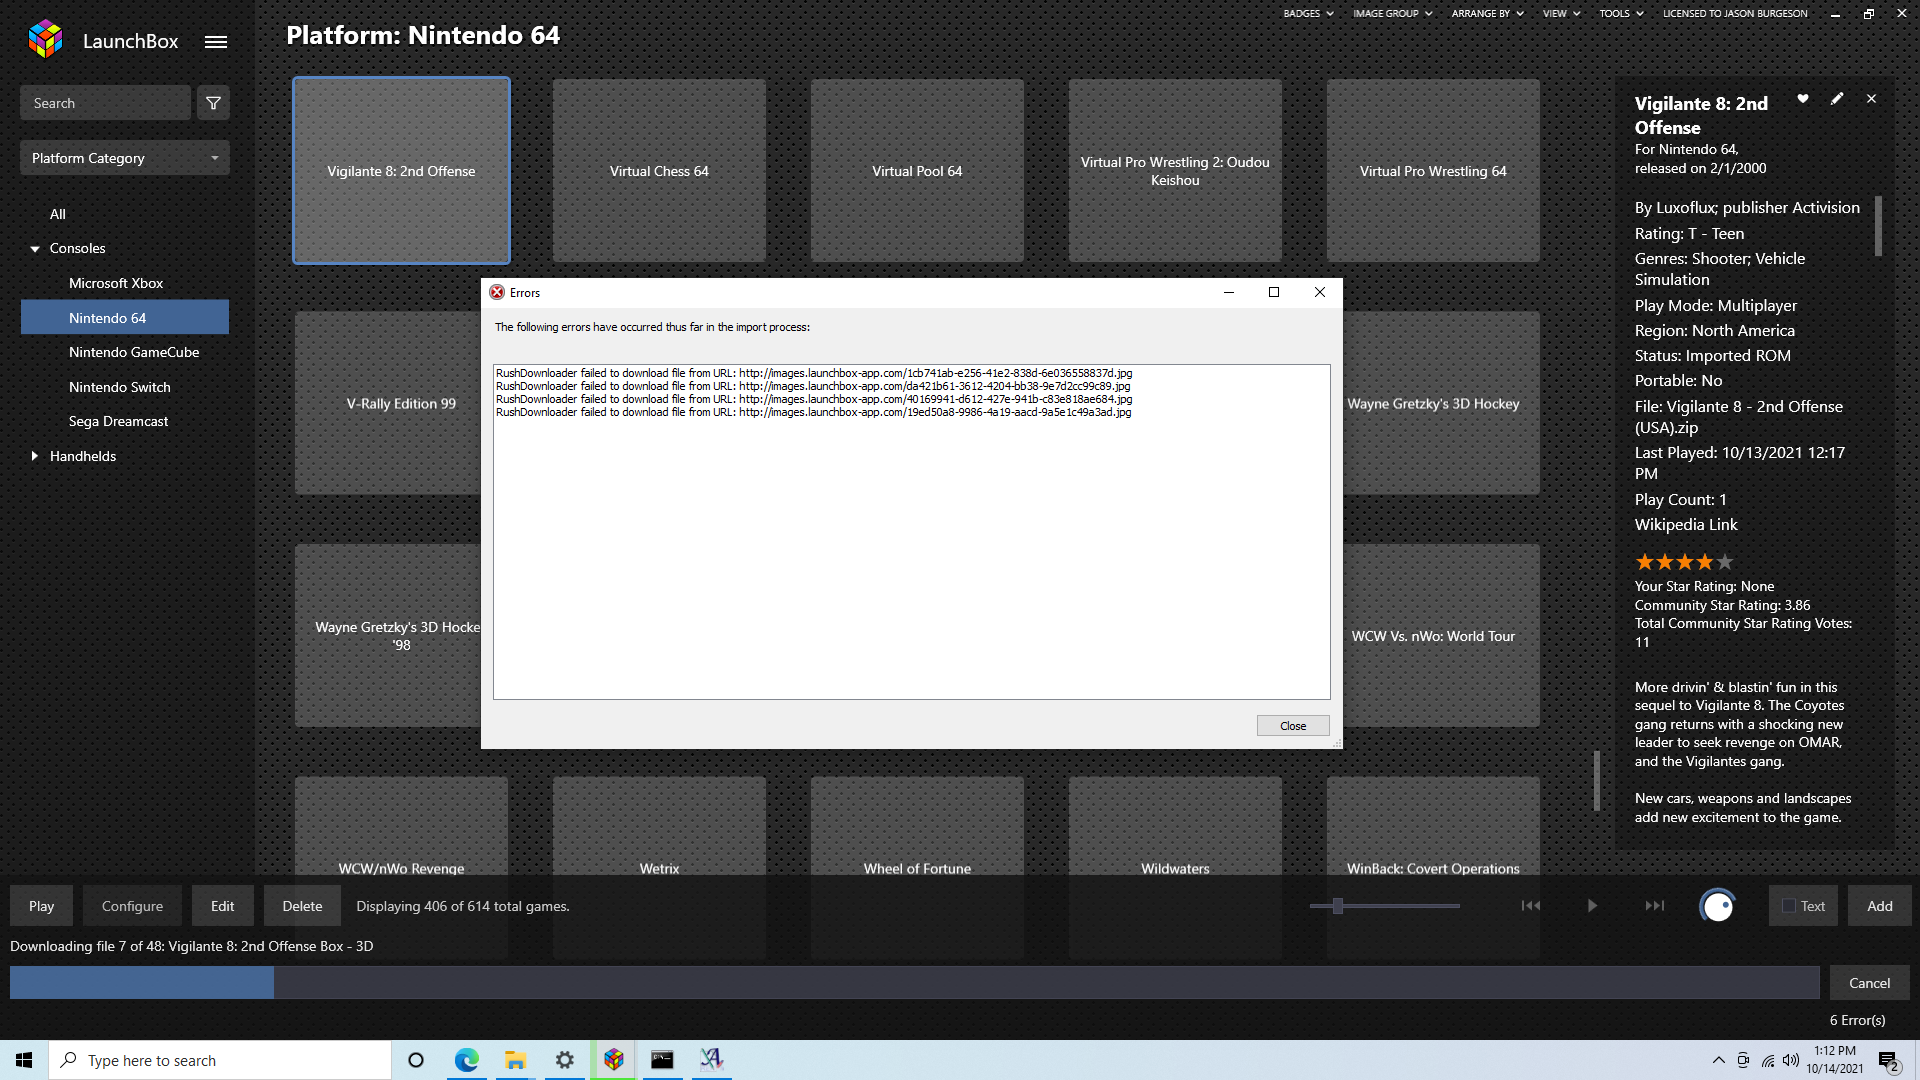Collapse the Consoles tree node
Screen dimensions: 1920x1080
(35, 249)
